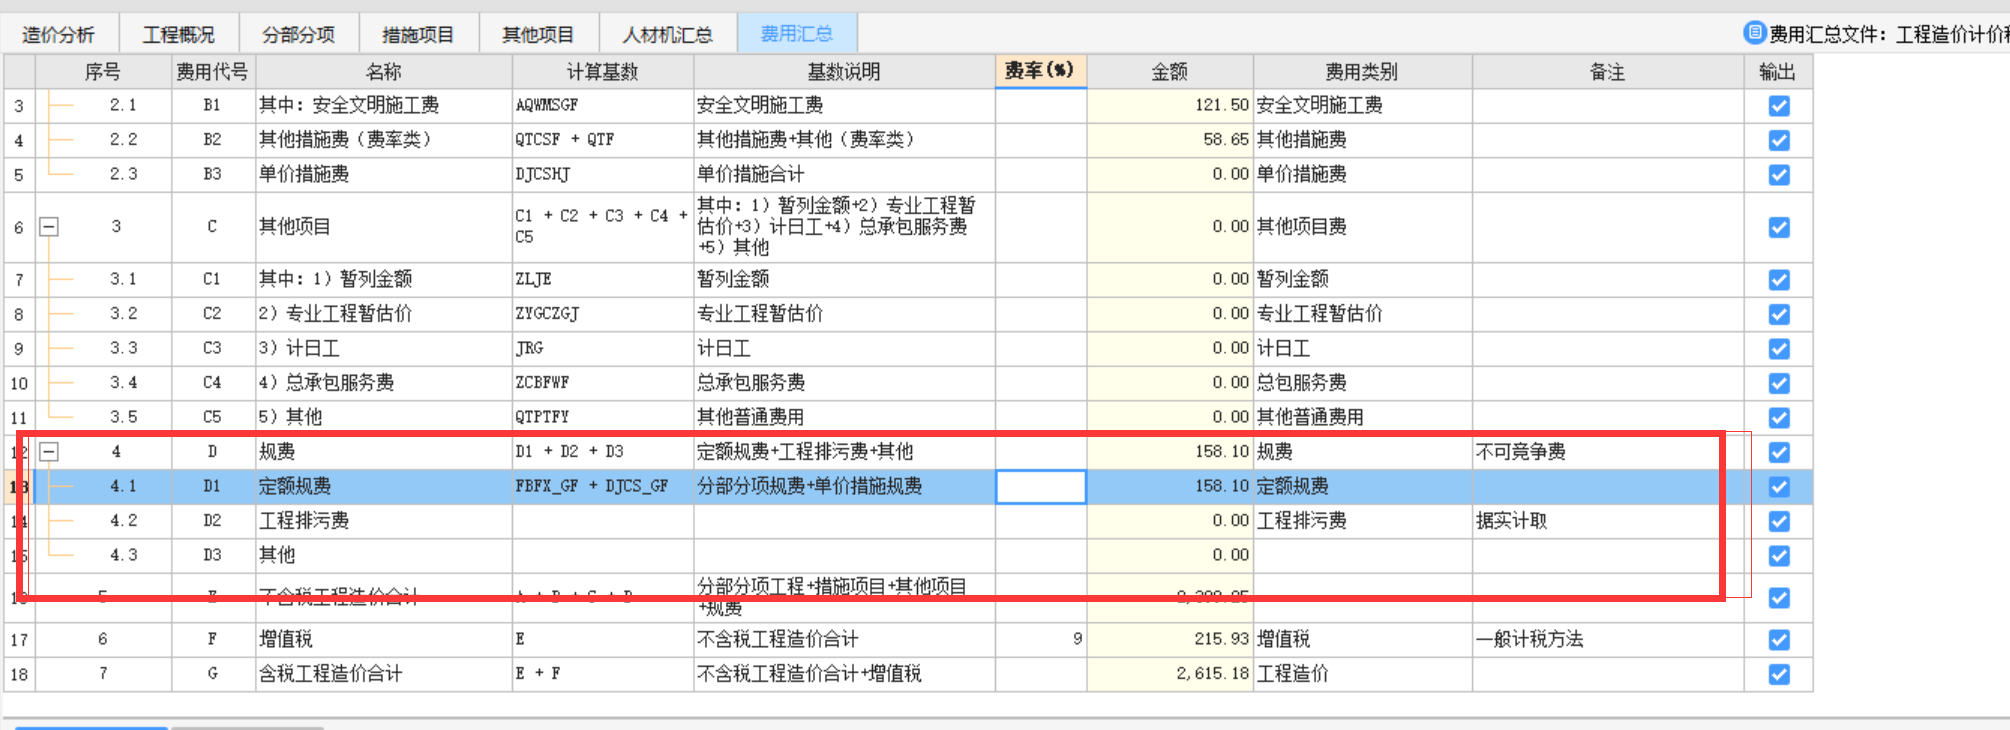Click the 费用类别 column header
Image resolution: width=2010 pixels, height=730 pixels.
pyautogui.click(x=1362, y=71)
